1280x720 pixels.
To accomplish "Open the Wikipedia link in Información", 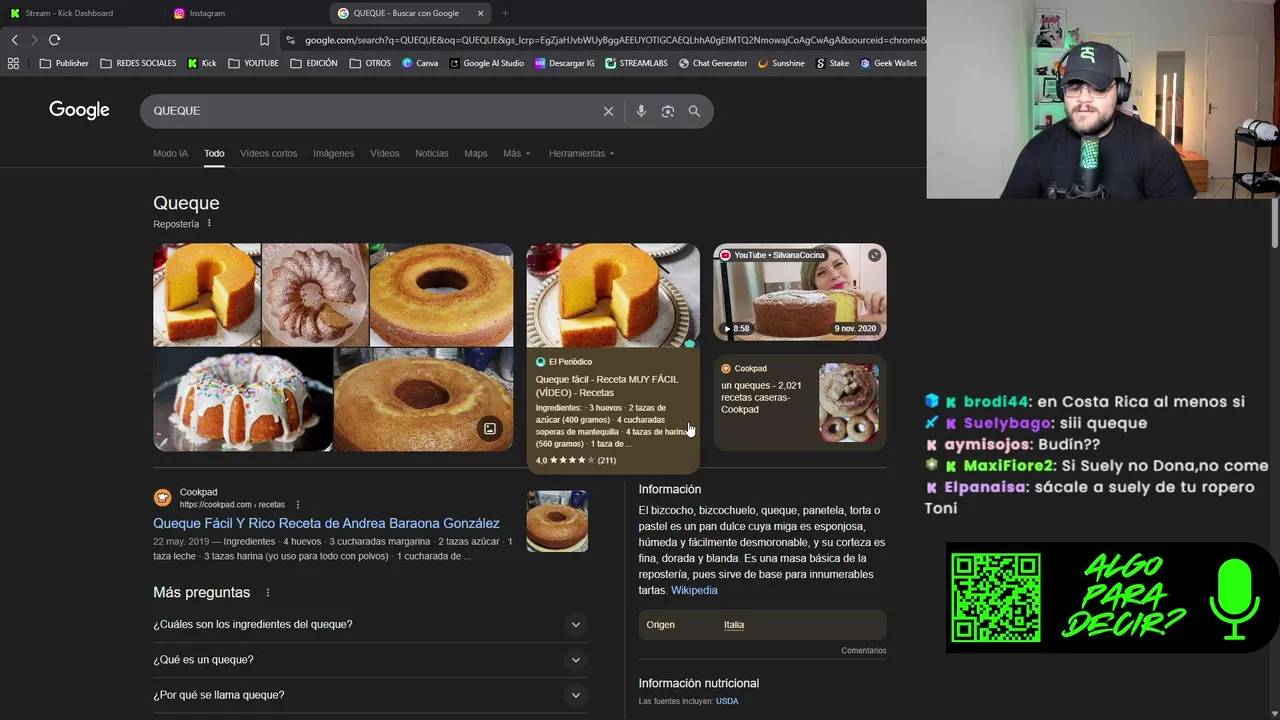I will click(x=694, y=590).
